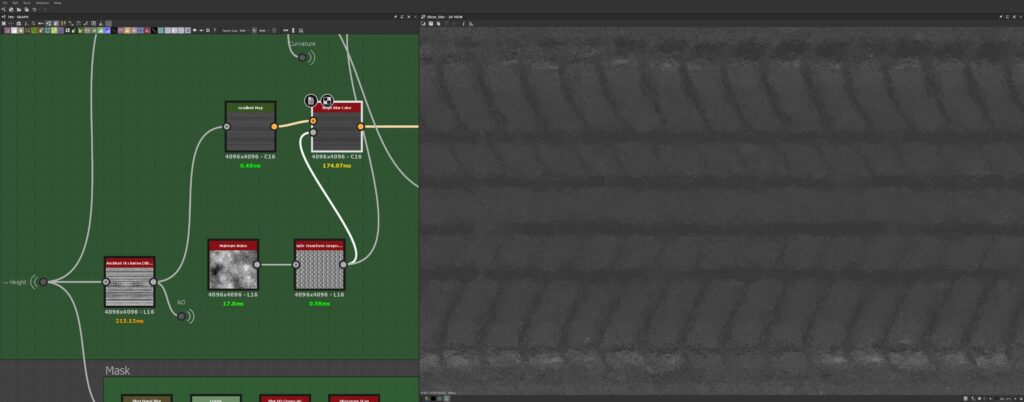Image resolution: width=1024 pixels, height=402 pixels.
Task: Open the File menu
Action: tap(5, 3)
